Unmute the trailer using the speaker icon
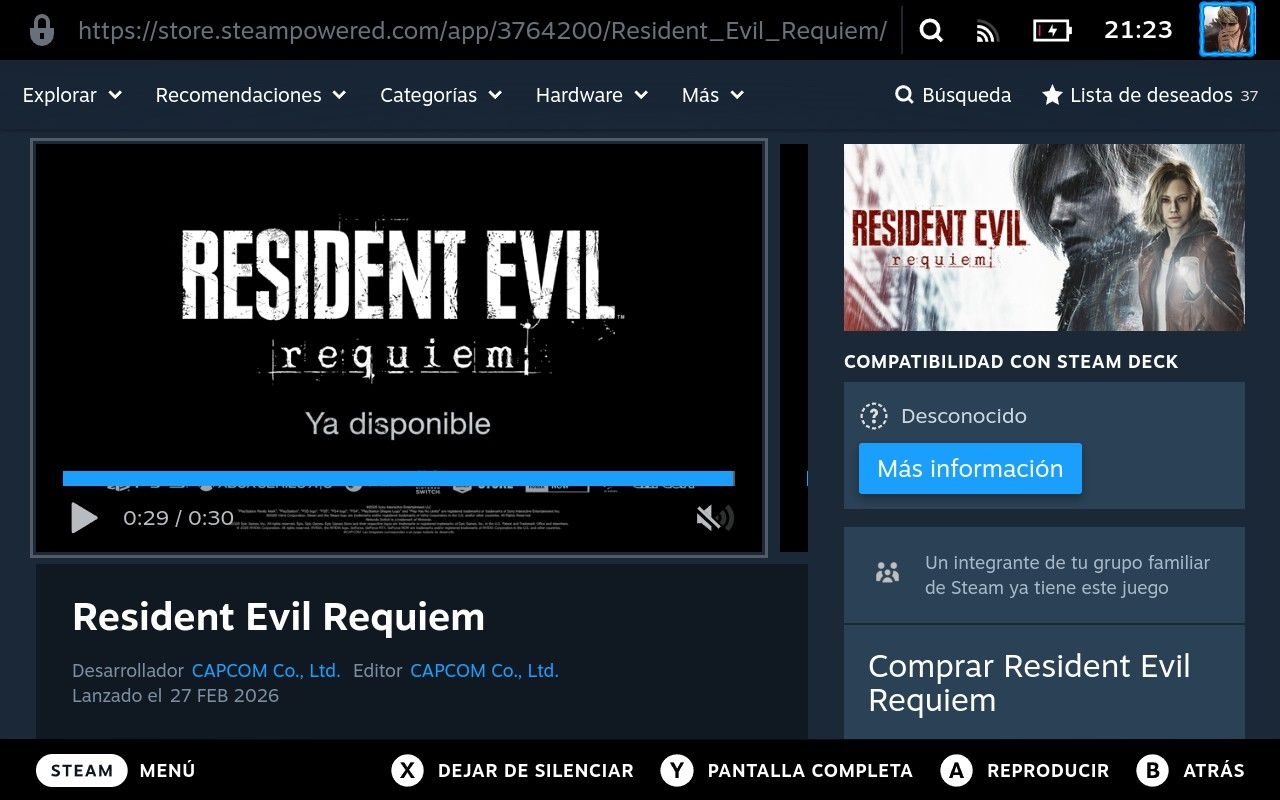This screenshot has height=800, width=1280. pos(714,517)
